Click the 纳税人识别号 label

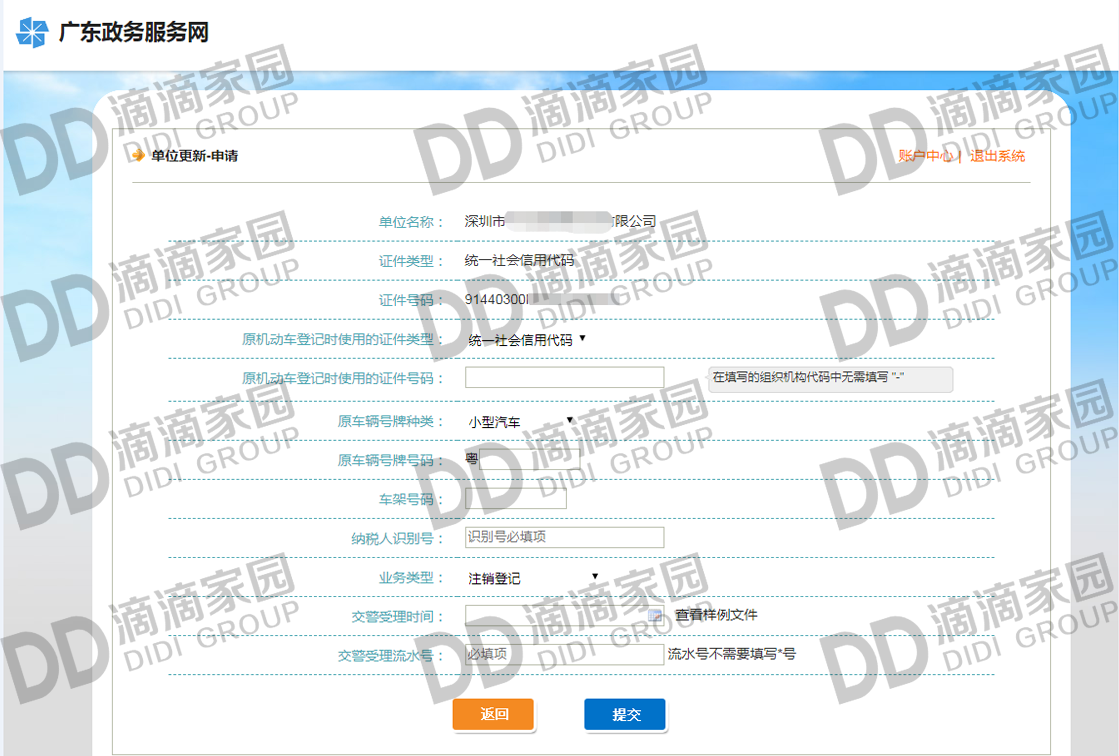tap(397, 538)
